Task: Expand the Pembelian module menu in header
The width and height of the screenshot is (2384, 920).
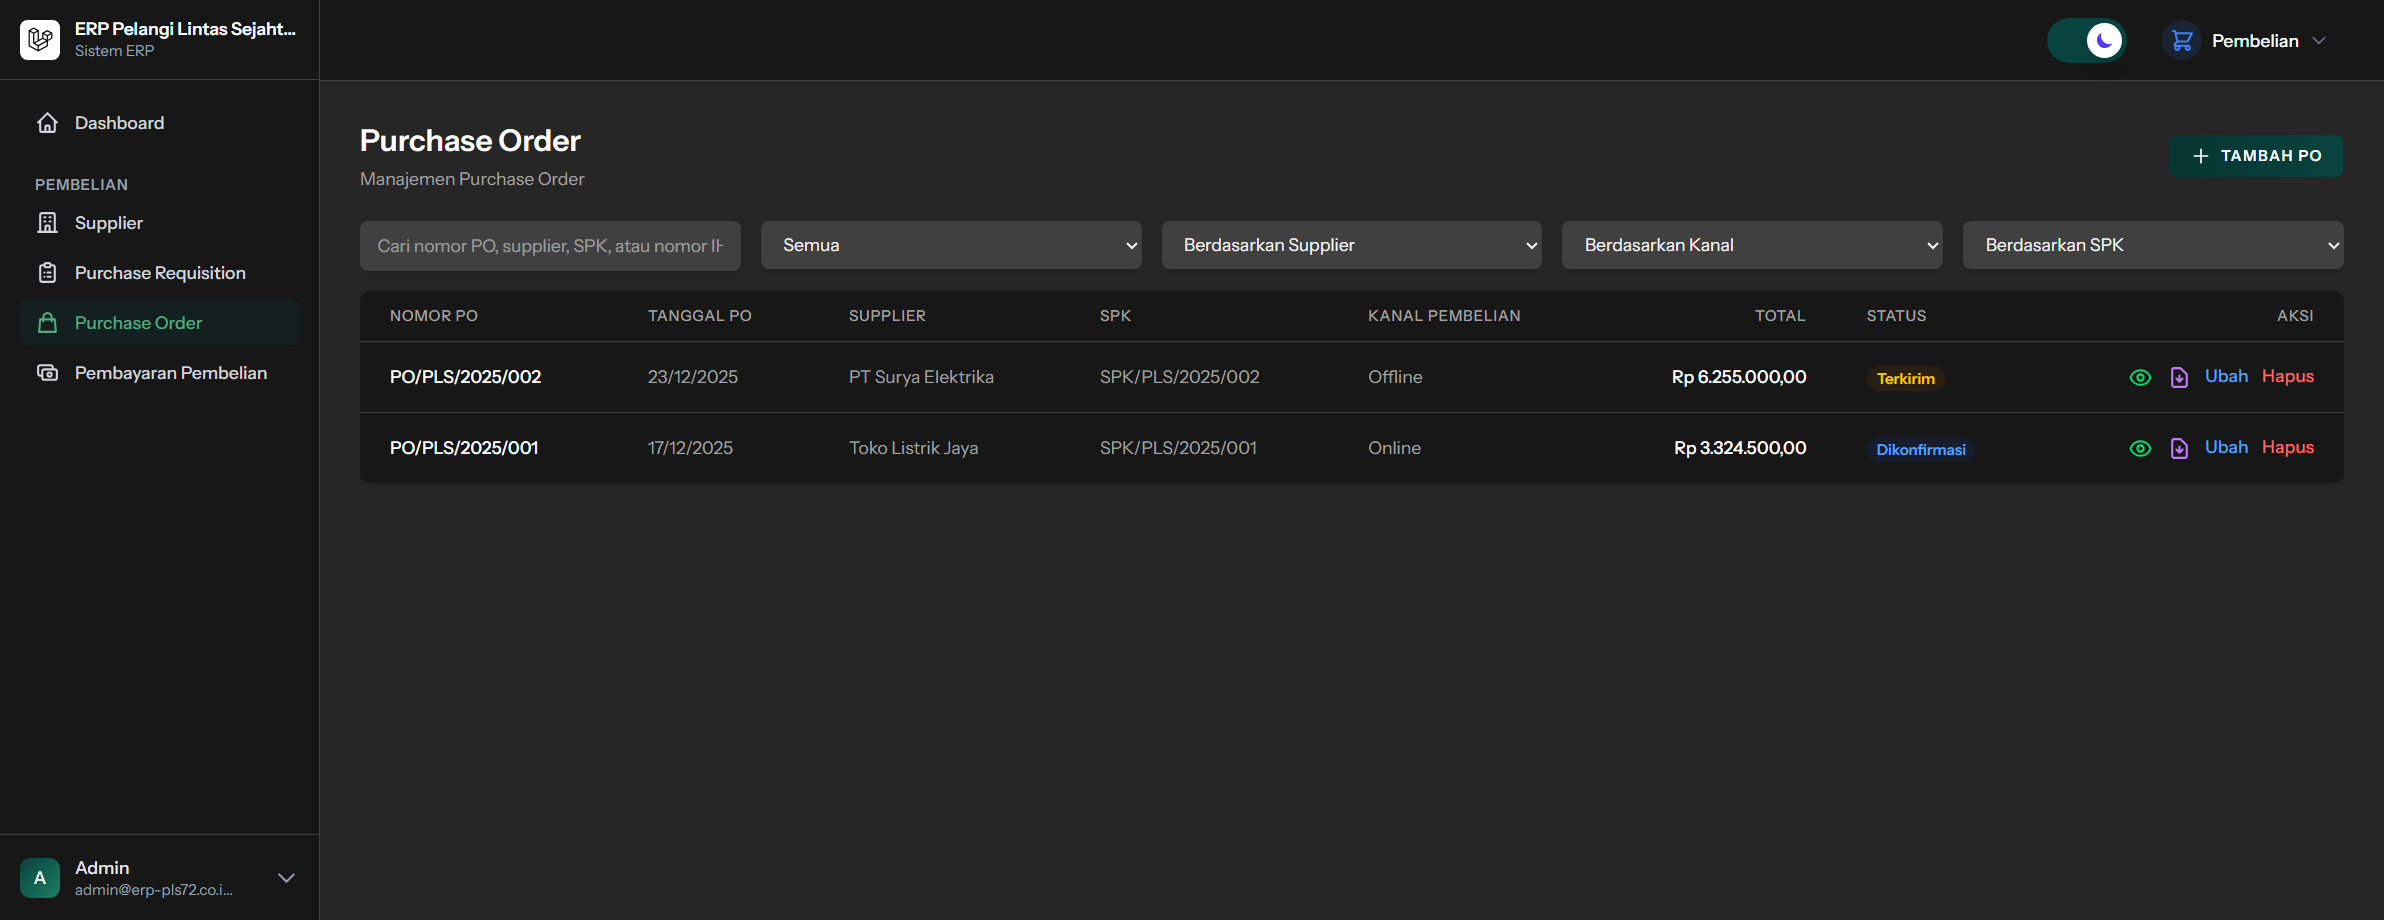Action: pyautogui.click(x=2246, y=41)
